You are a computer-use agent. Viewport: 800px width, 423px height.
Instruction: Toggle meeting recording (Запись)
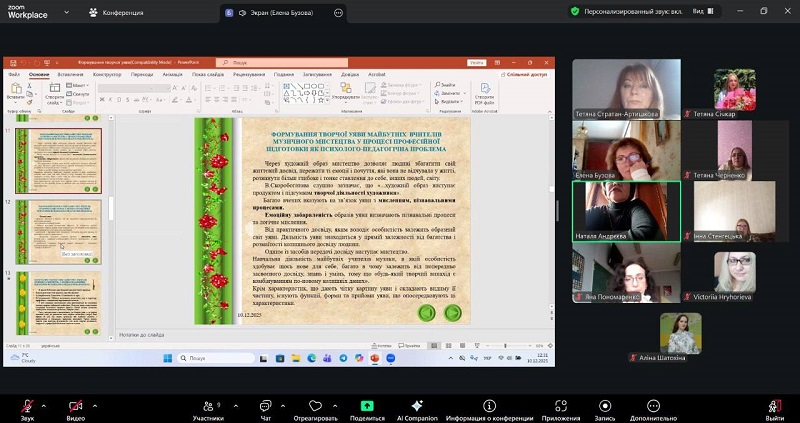coord(604,404)
